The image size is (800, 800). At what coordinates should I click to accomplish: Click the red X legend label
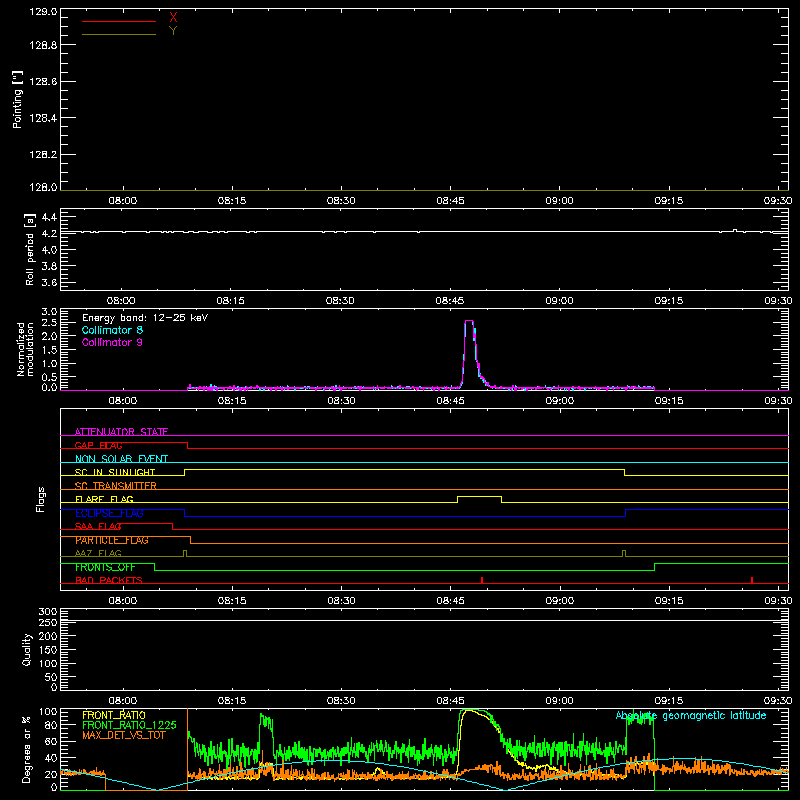[173, 18]
